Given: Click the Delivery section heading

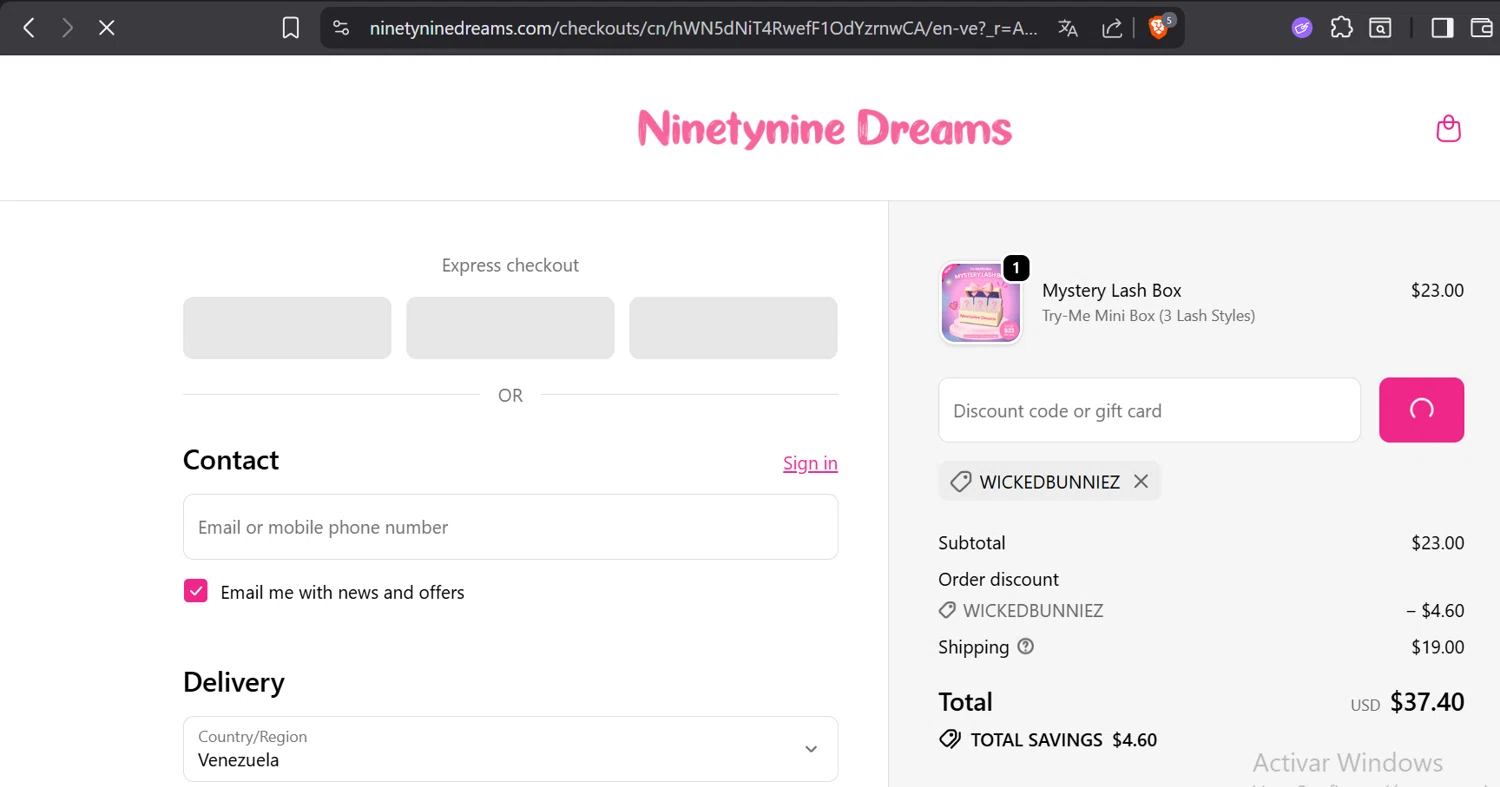Looking at the screenshot, I should (234, 682).
